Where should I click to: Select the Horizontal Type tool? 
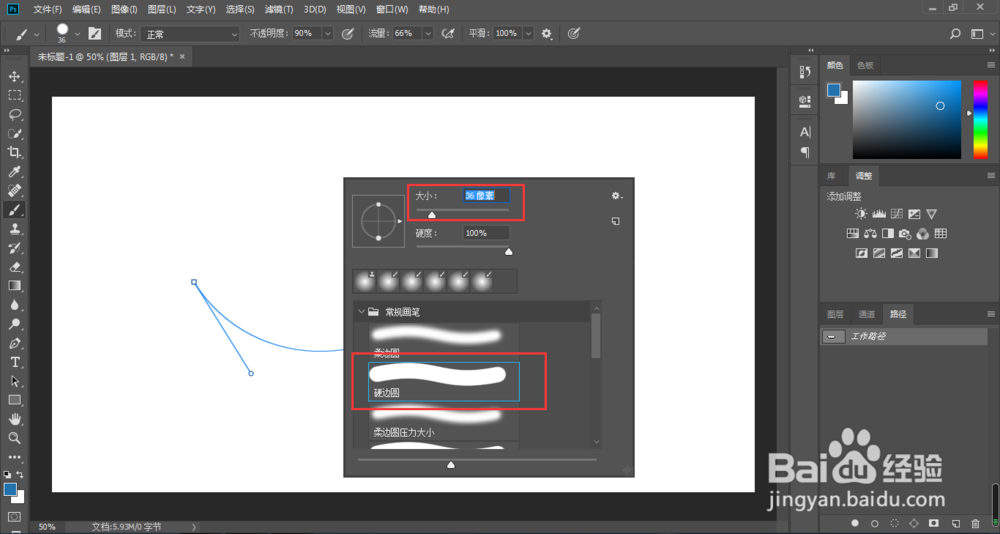click(x=15, y=362)
